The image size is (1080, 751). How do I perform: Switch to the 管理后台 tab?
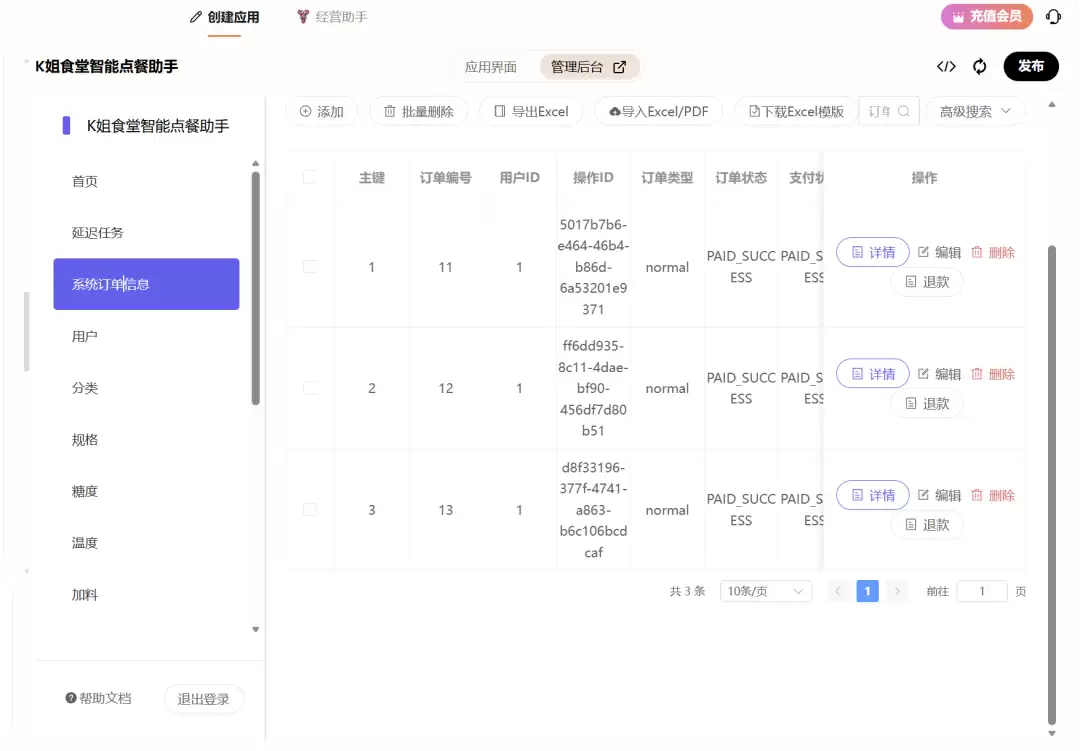589,67
